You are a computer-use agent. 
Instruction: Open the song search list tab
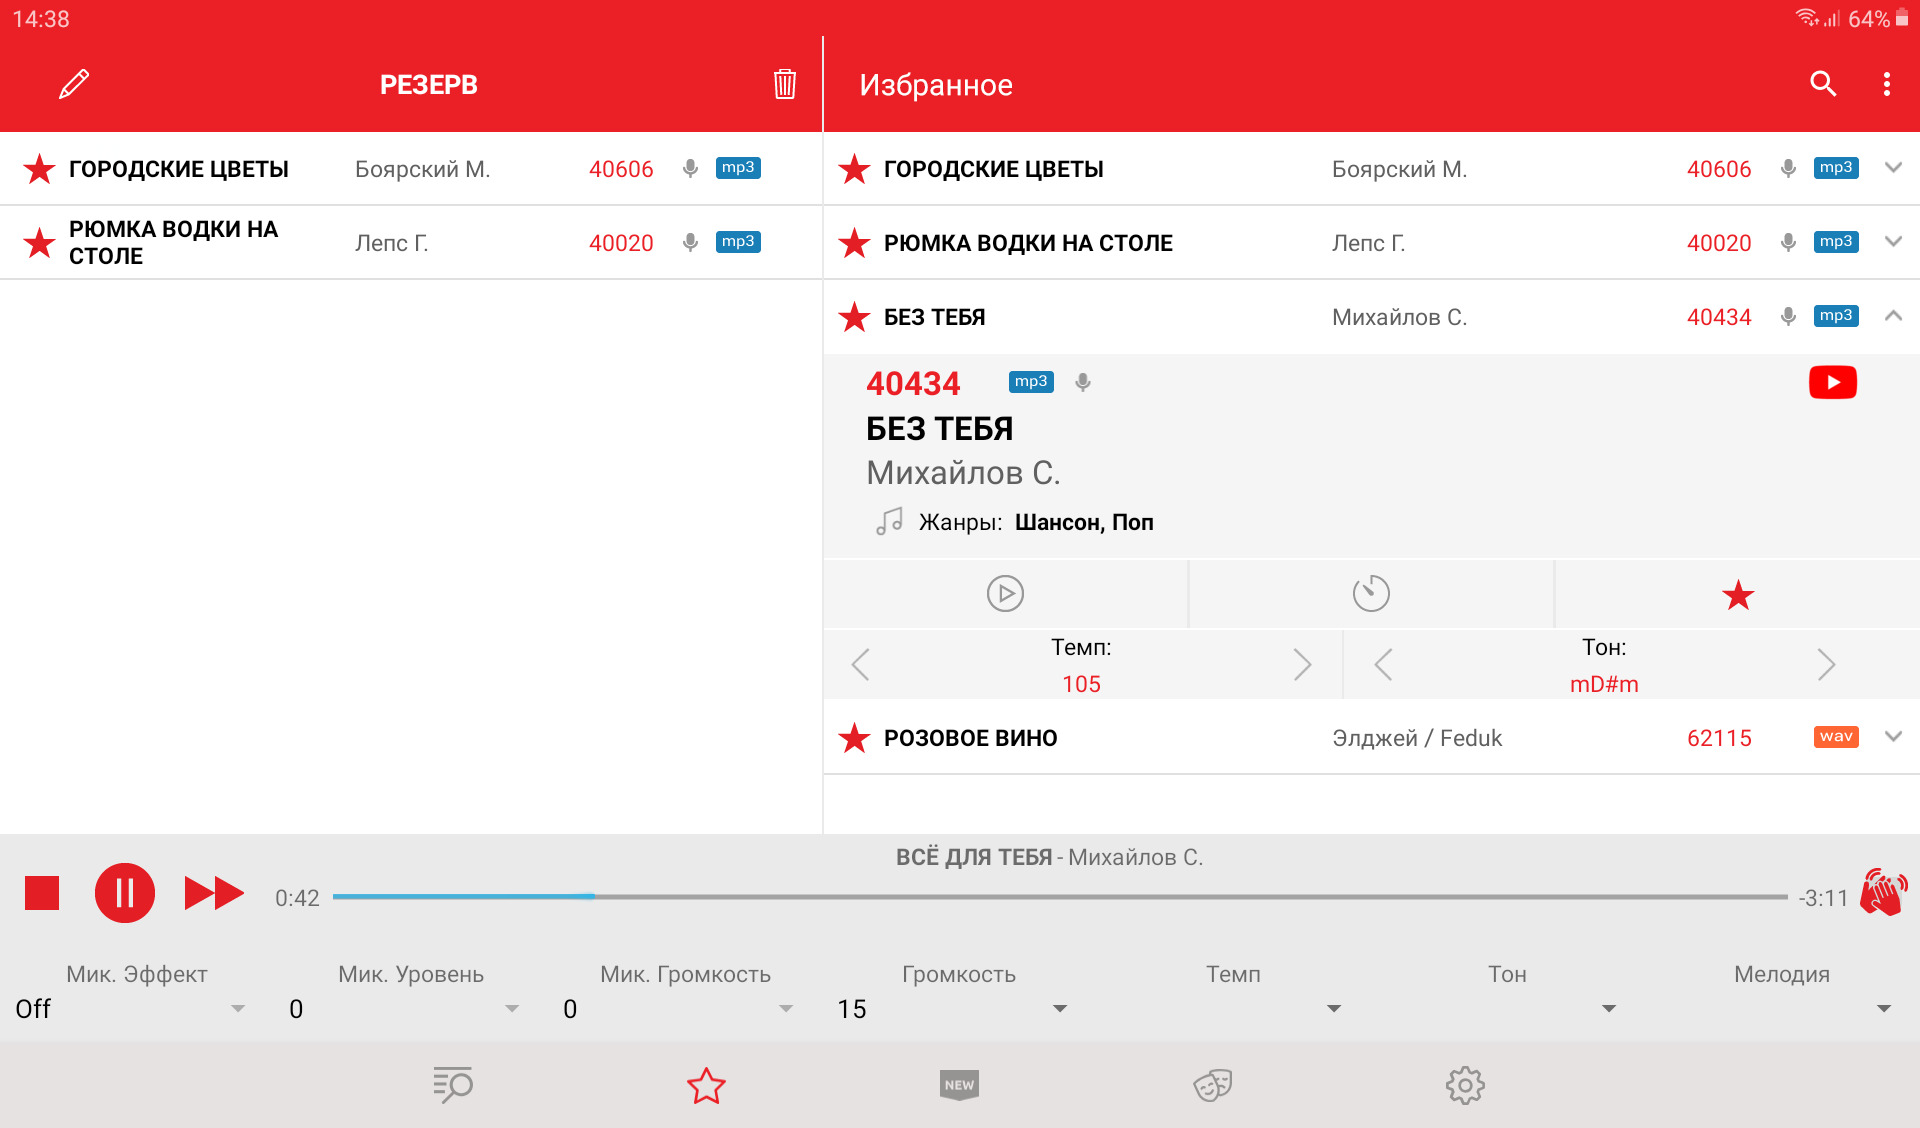tap(453, 1085)
